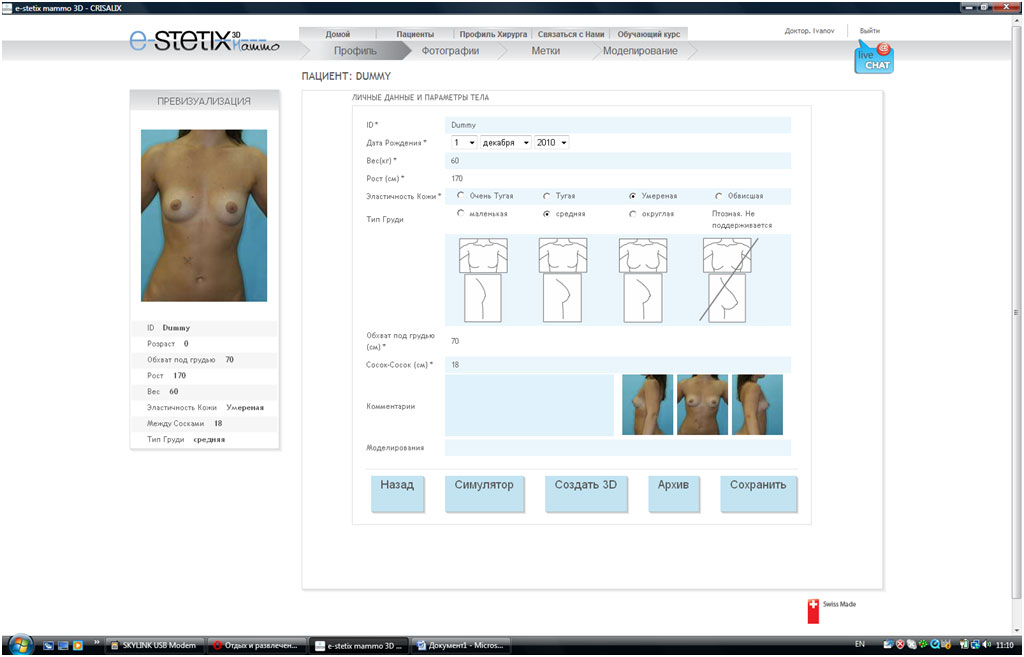Switch to SKYLINK USB Modem taskbar button
This screenshot has width=1024, height=657.
pos(155,645)
